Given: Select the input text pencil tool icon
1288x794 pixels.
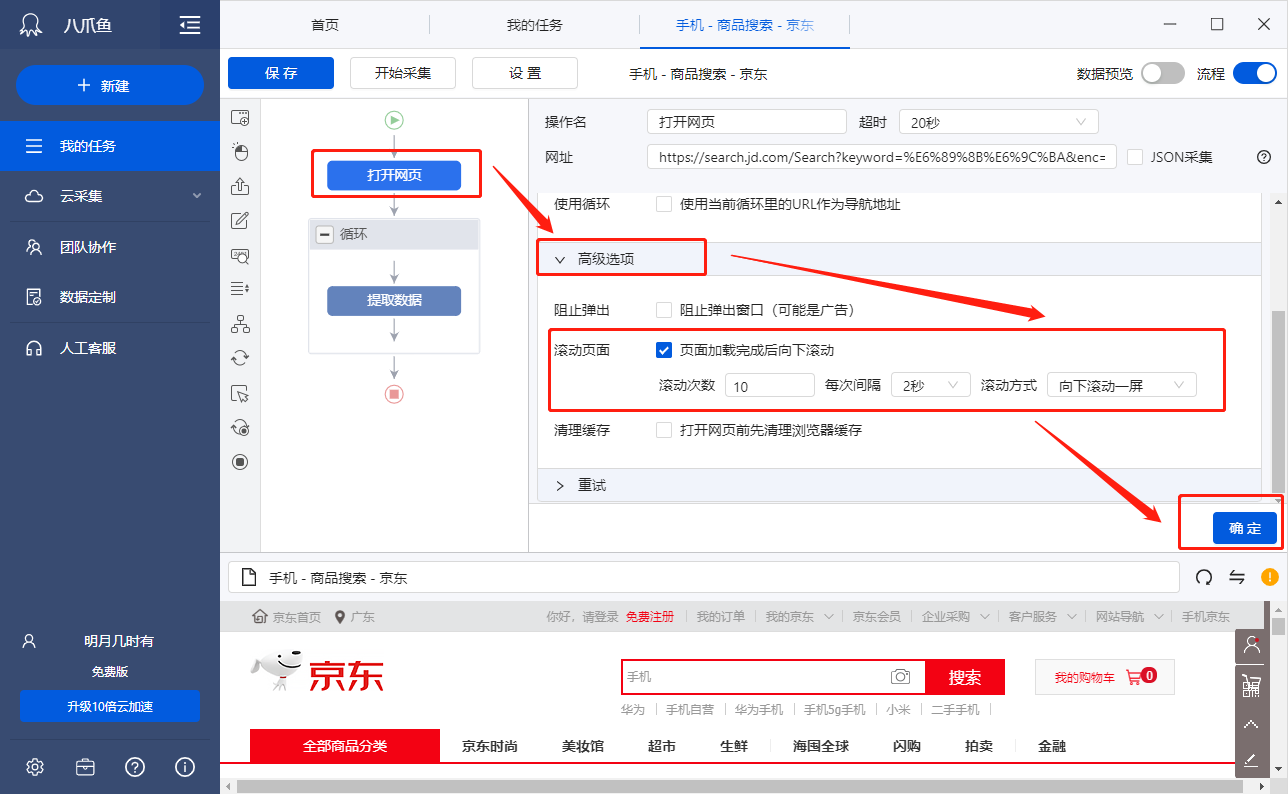Looking at the screenshot, I should 240,221.
